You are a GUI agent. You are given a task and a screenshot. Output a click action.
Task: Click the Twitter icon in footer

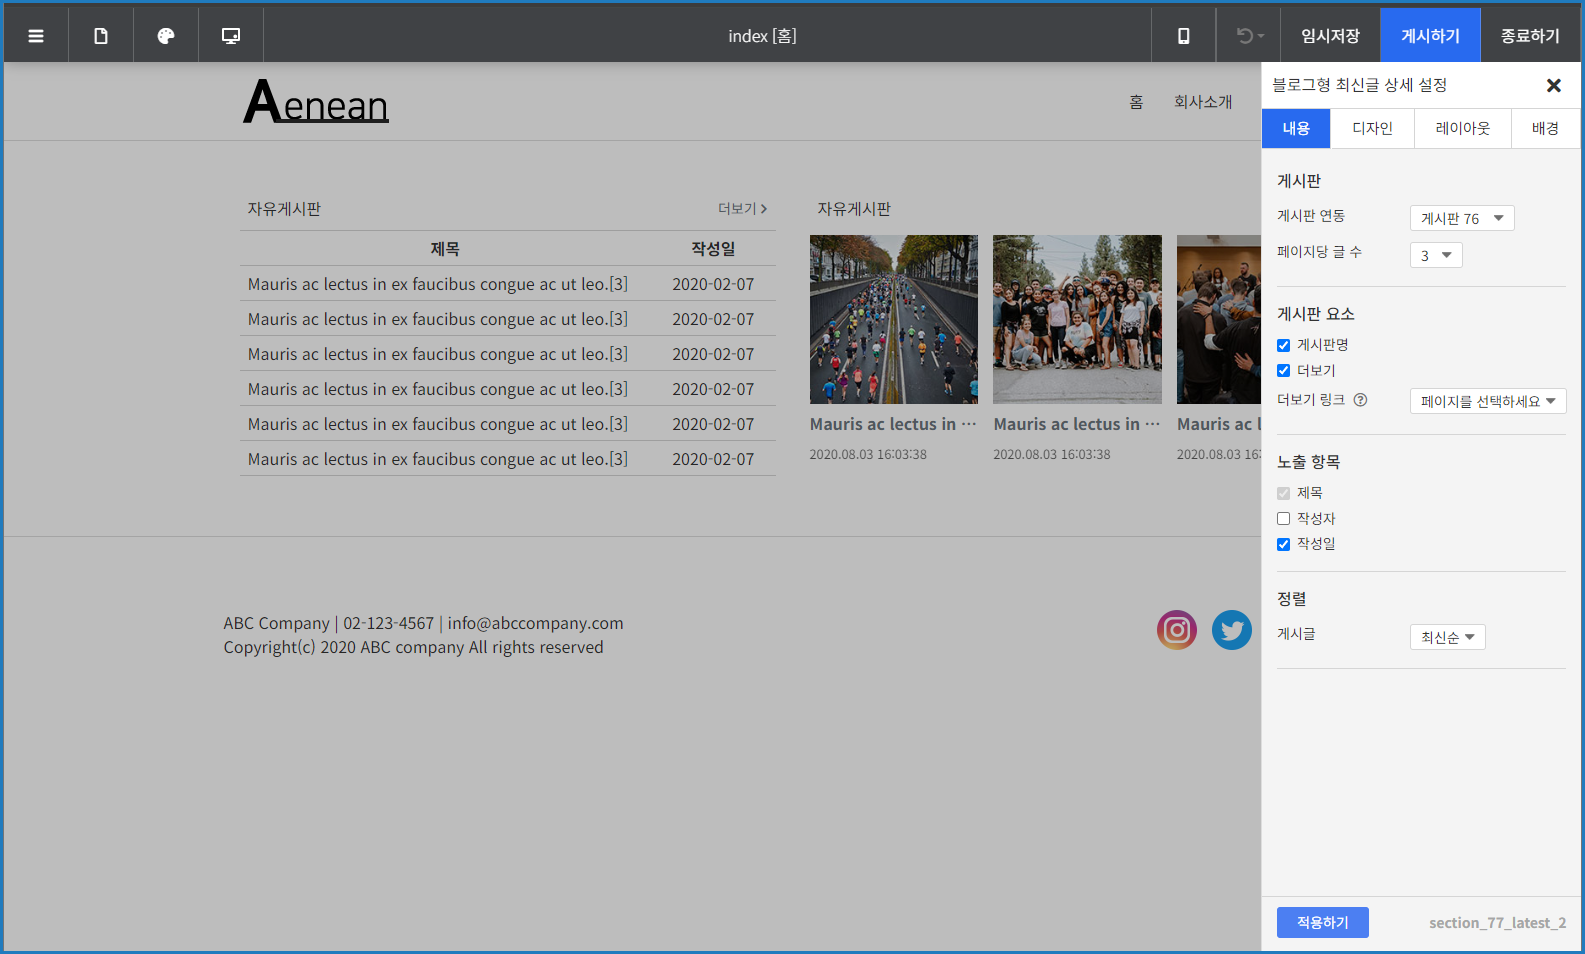pyautogui.click(x=1231, y=630)
